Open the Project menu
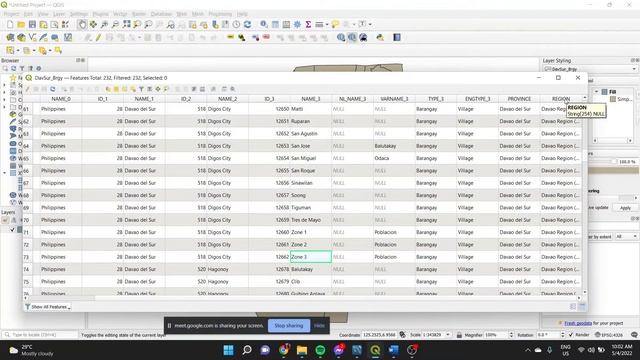This screenshot has height=360, width=640. (11, 14)
